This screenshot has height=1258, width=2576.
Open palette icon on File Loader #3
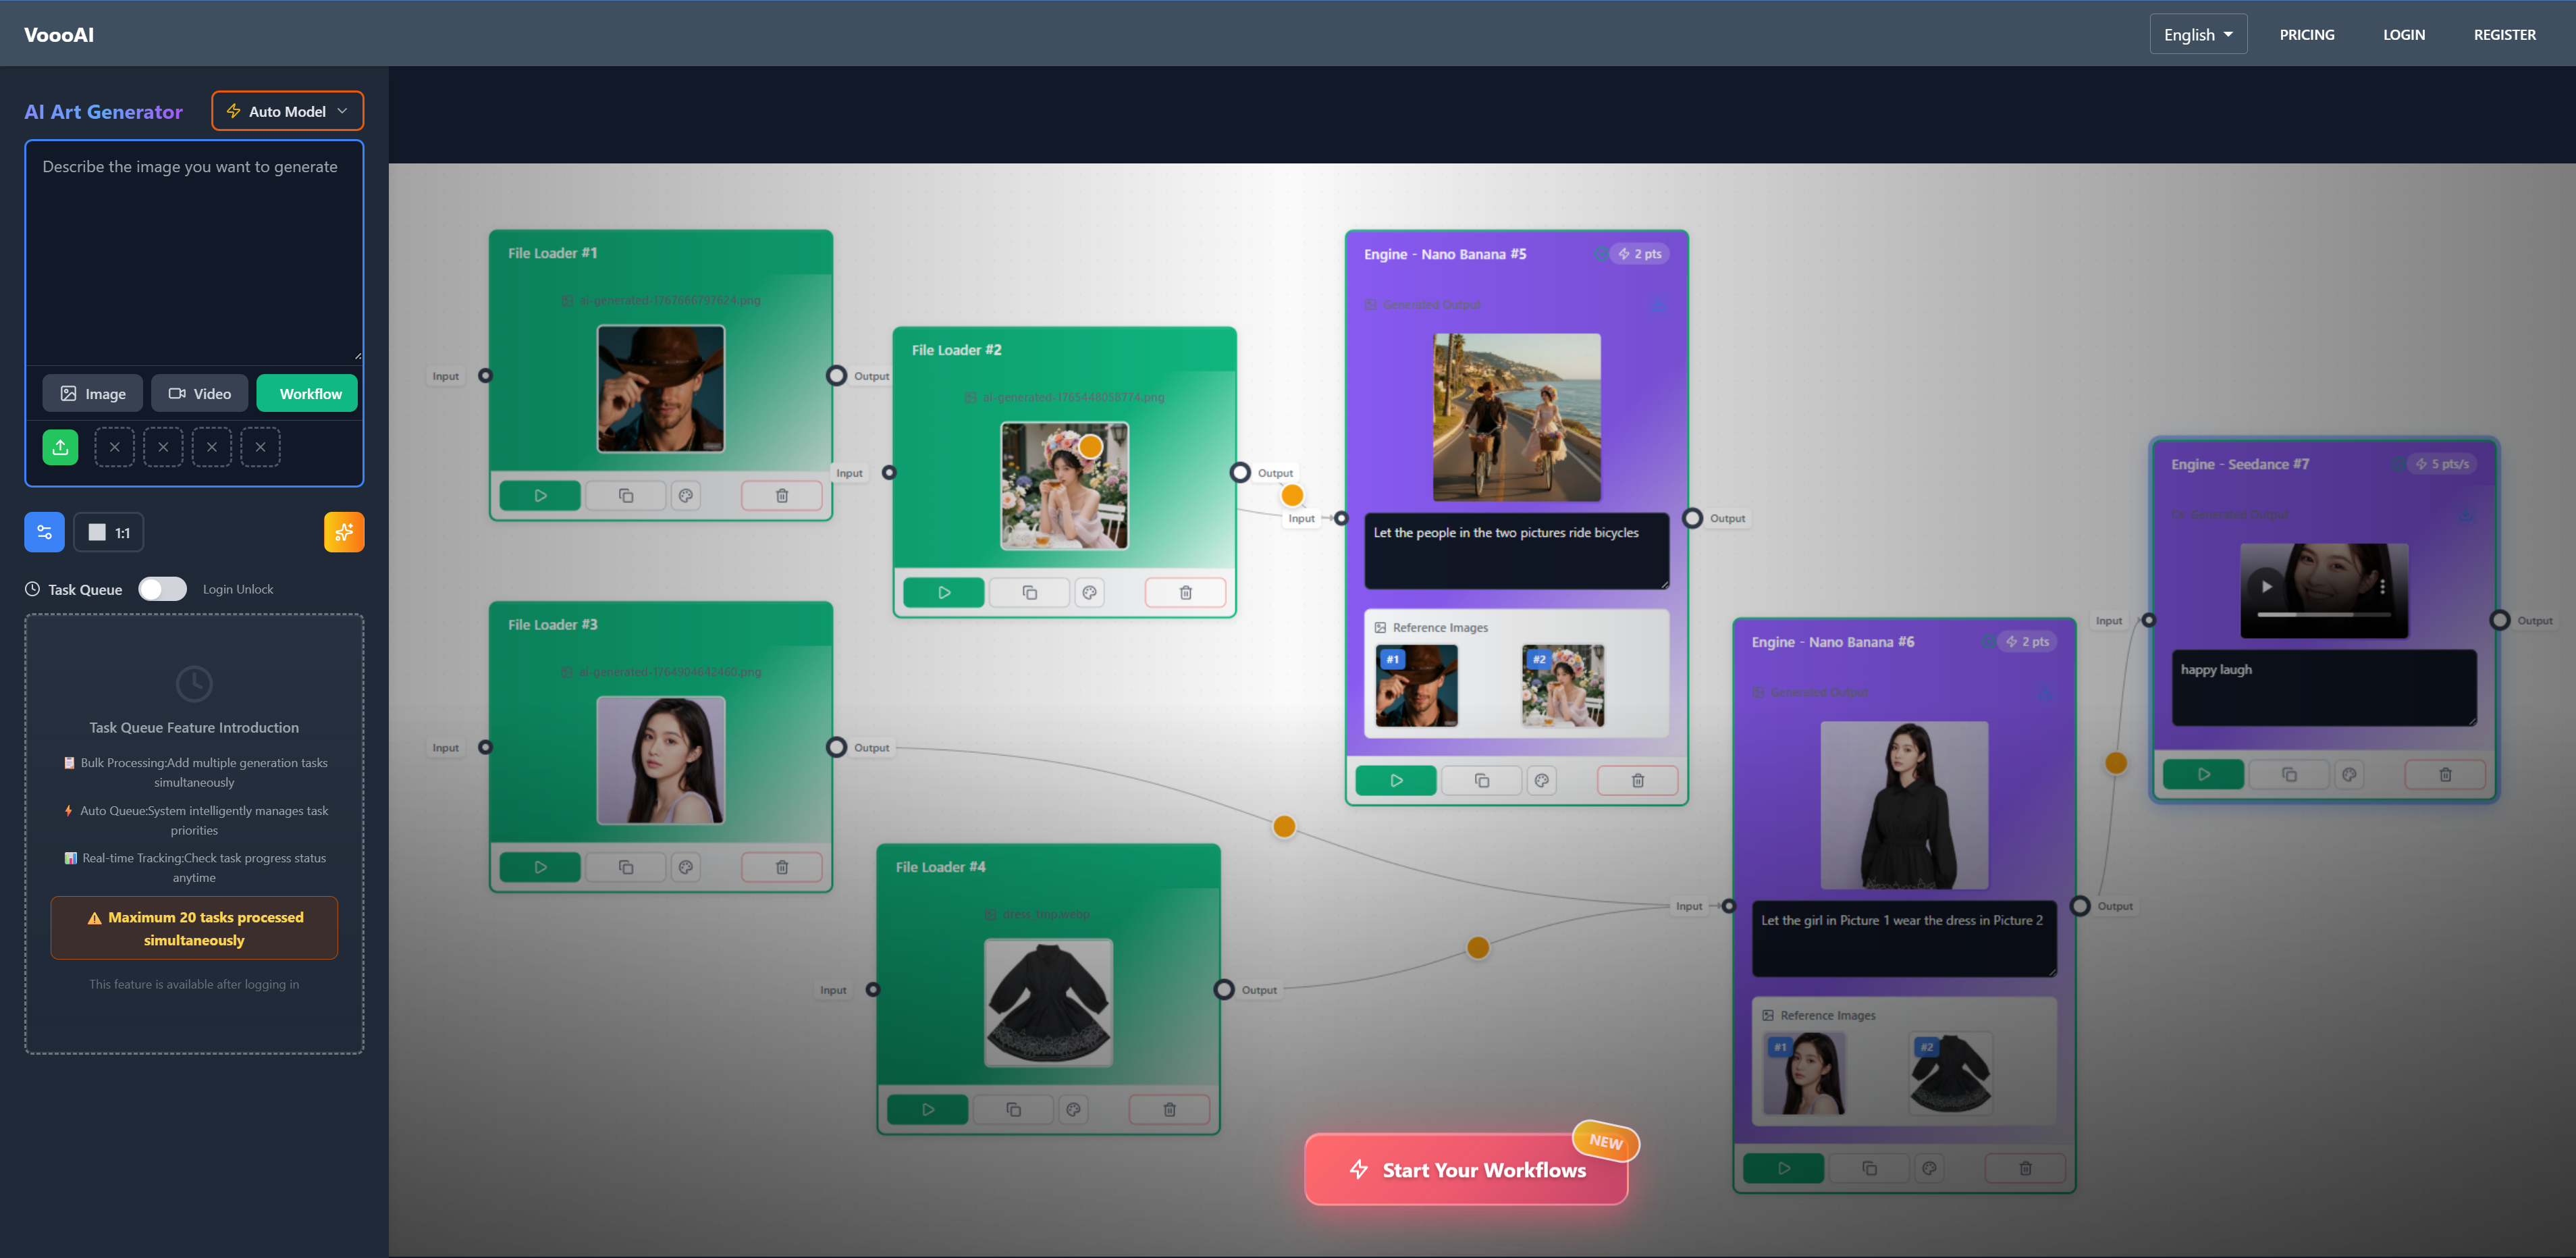(686, 867)
